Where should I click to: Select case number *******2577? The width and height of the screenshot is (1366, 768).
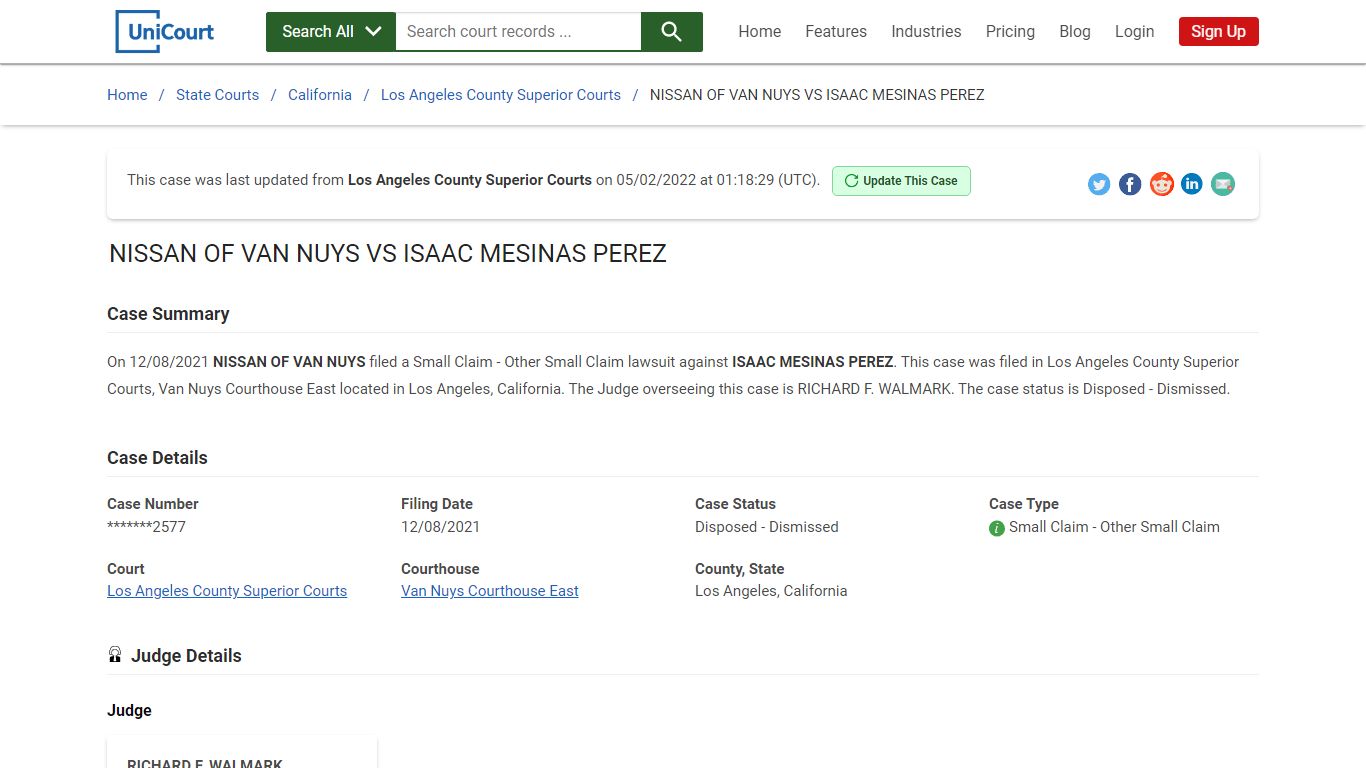coord(146,527)
